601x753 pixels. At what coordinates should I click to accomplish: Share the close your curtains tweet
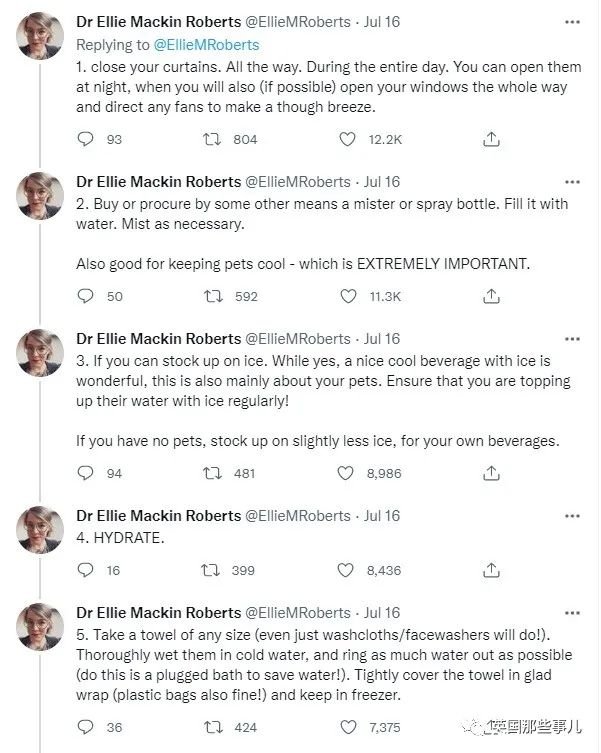(x=491, y=139)
